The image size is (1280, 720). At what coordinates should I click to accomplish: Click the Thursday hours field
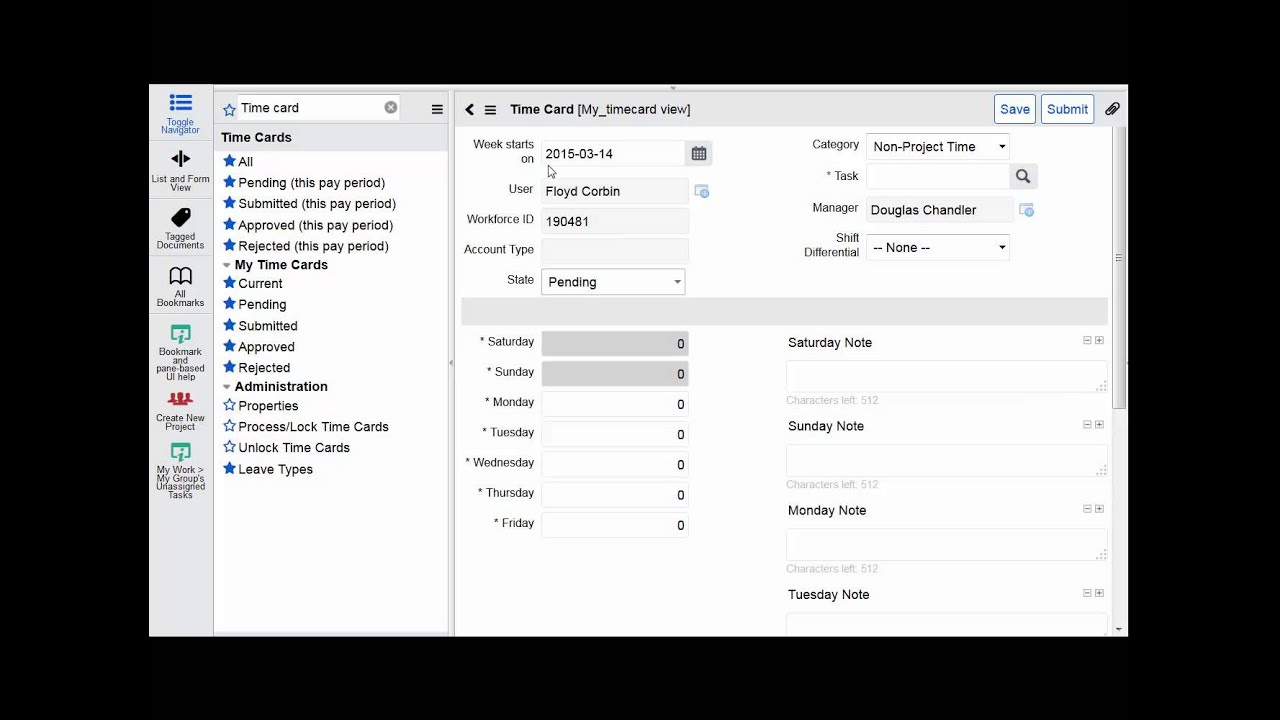pos(614,495)
